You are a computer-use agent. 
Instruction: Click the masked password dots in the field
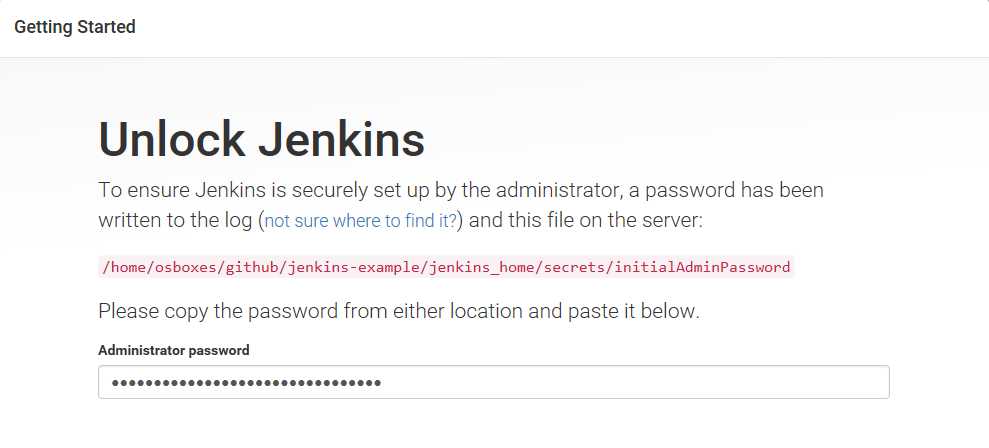coord(247,382)
